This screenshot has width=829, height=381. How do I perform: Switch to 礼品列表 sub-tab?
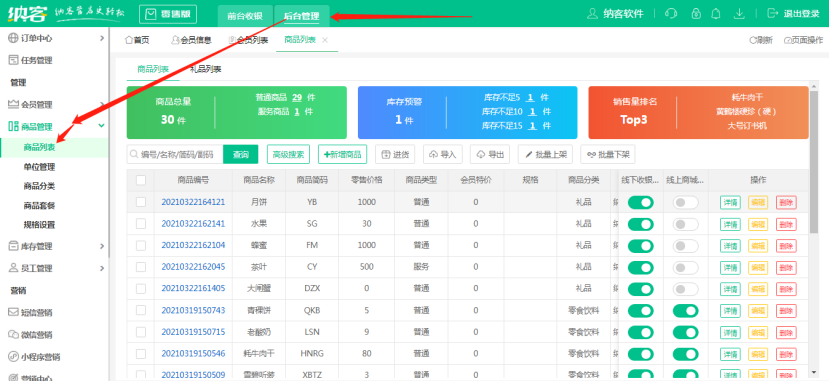click(x=205, y=69)
